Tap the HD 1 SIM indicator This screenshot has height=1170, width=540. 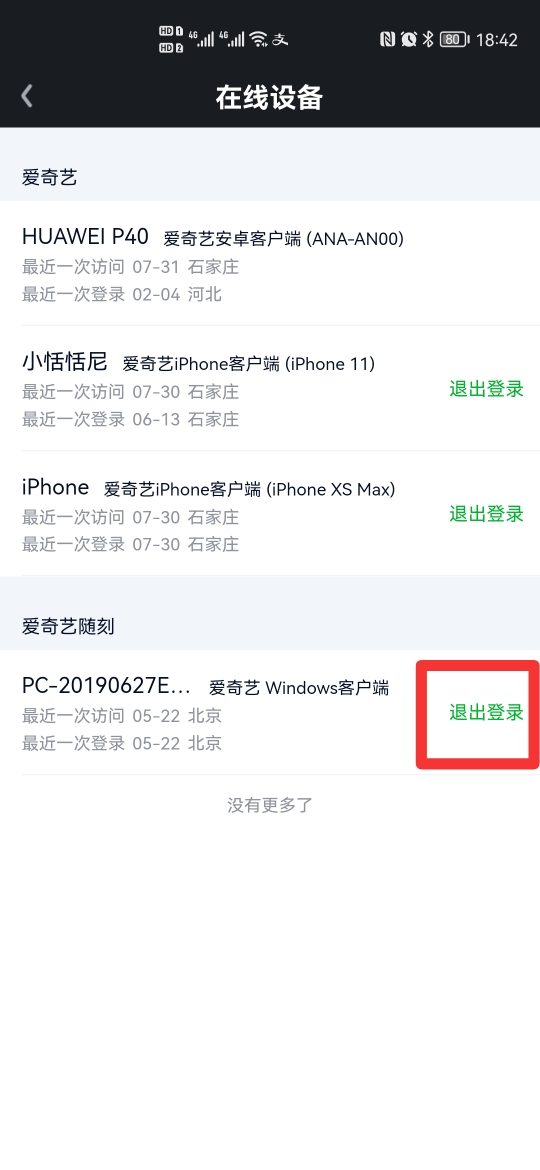[x=171, y=31]
